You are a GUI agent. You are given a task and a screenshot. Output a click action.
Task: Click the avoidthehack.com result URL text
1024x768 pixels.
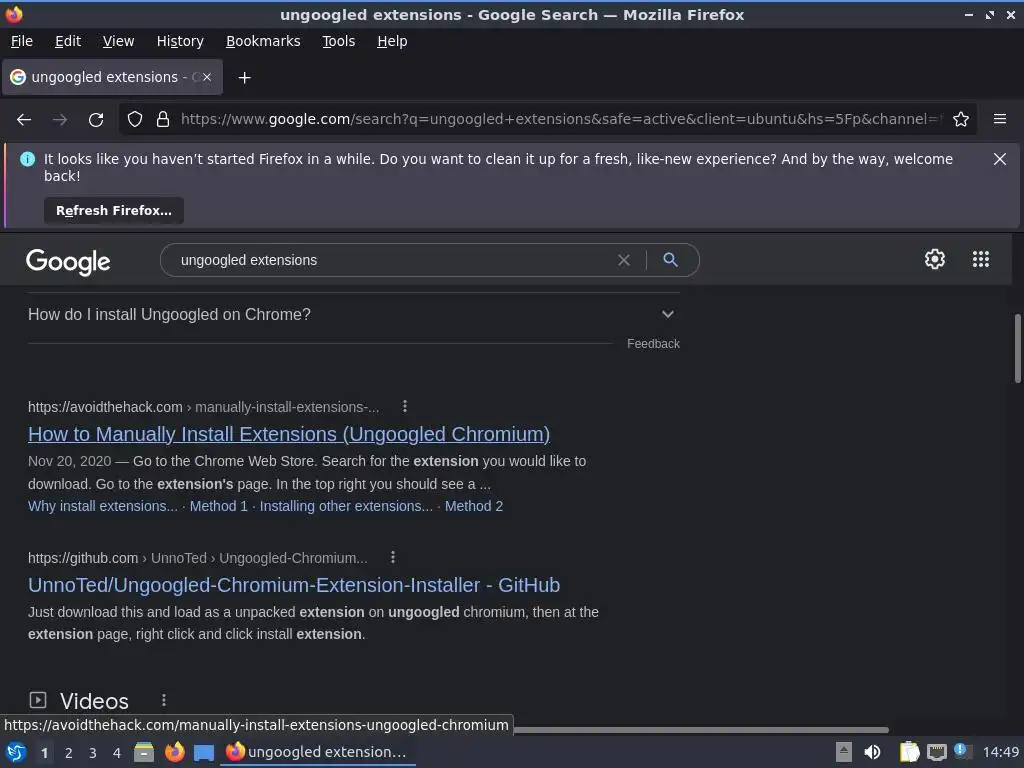203,407
